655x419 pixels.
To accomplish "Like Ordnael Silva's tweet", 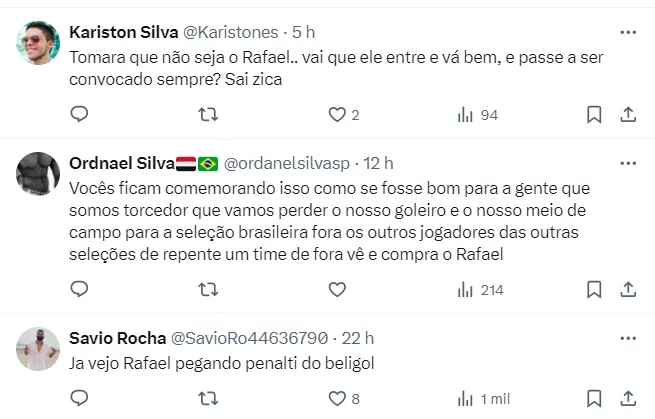I will click(x=337, y=290).
